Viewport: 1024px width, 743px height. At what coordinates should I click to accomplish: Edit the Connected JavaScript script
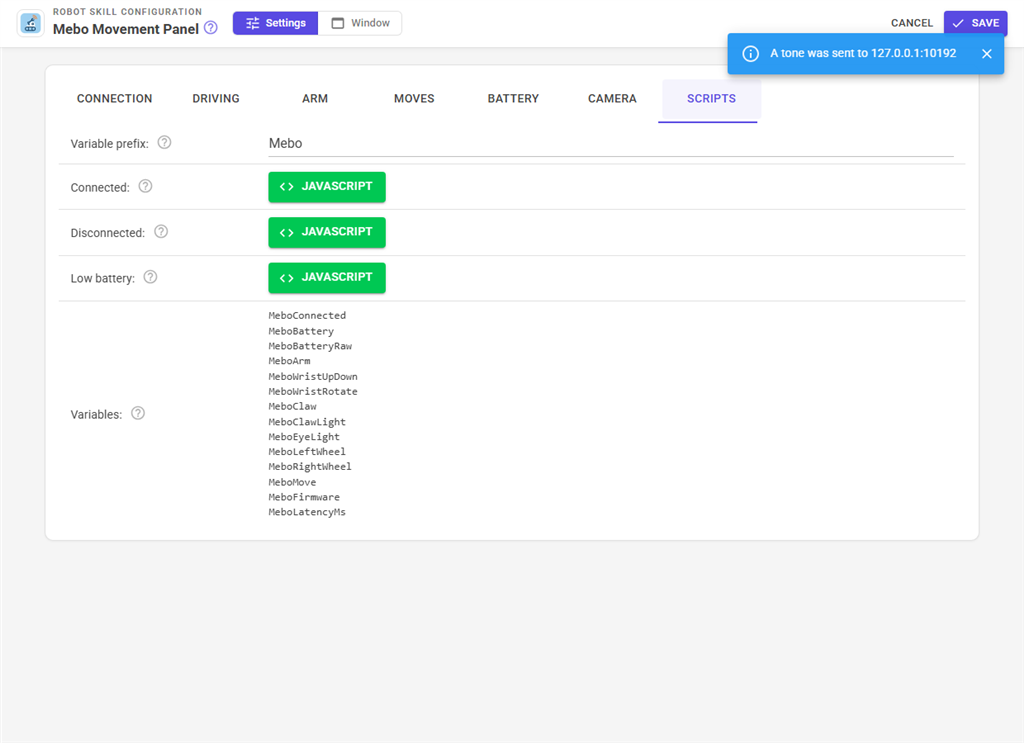(327, 187)
